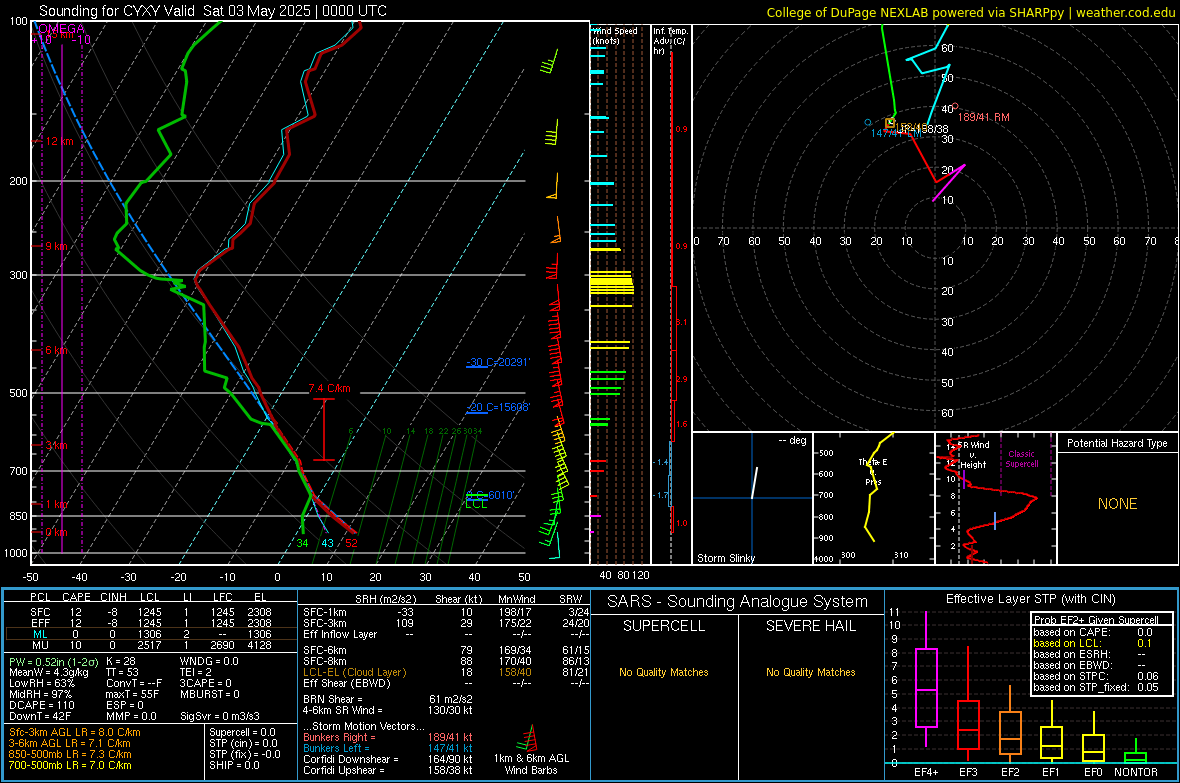Image resolution: width=1180 pixels, height=783 pixels.
Task: Click 'Prob EF2+ Given Supercell' legend title
Action: point(1096,620)
